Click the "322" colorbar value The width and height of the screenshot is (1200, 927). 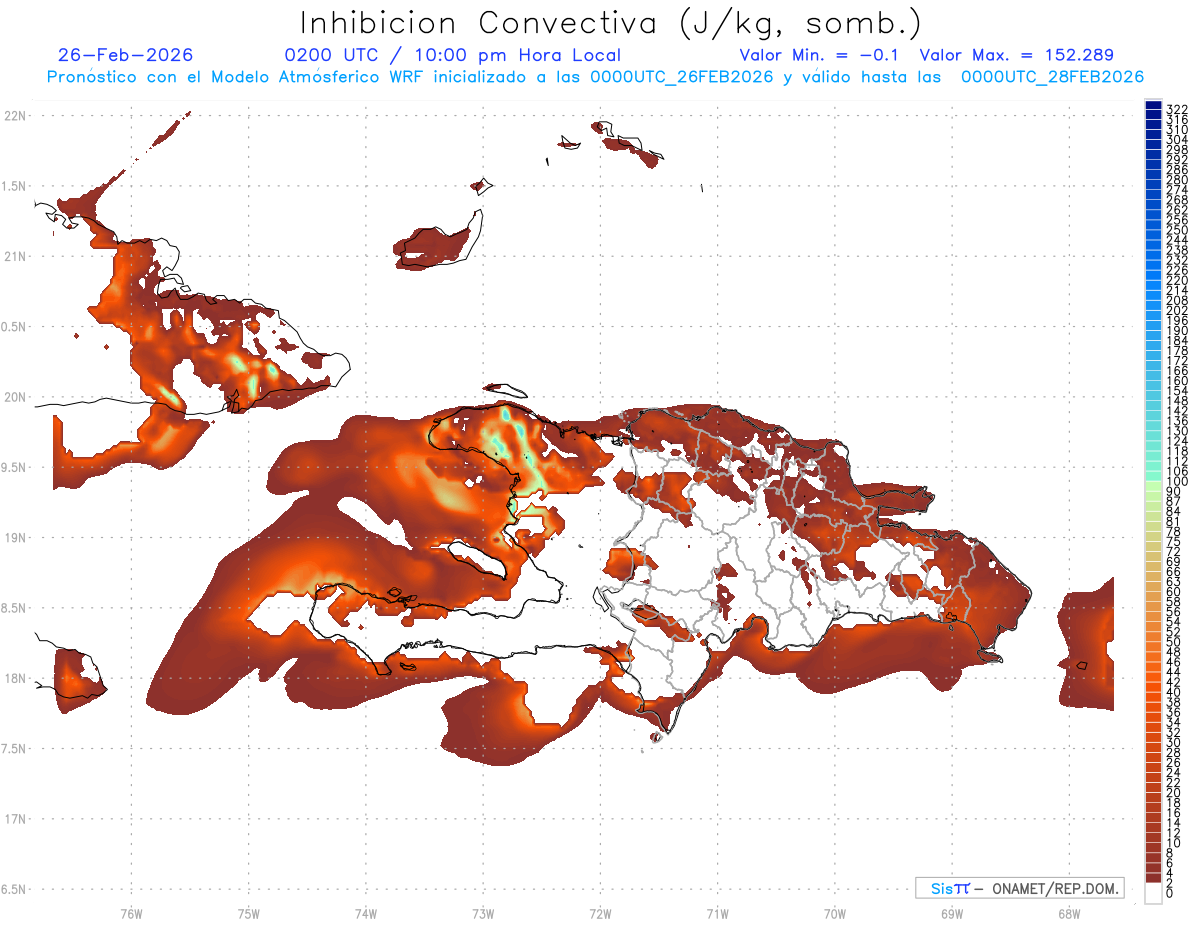click(x=1176, y=109)
